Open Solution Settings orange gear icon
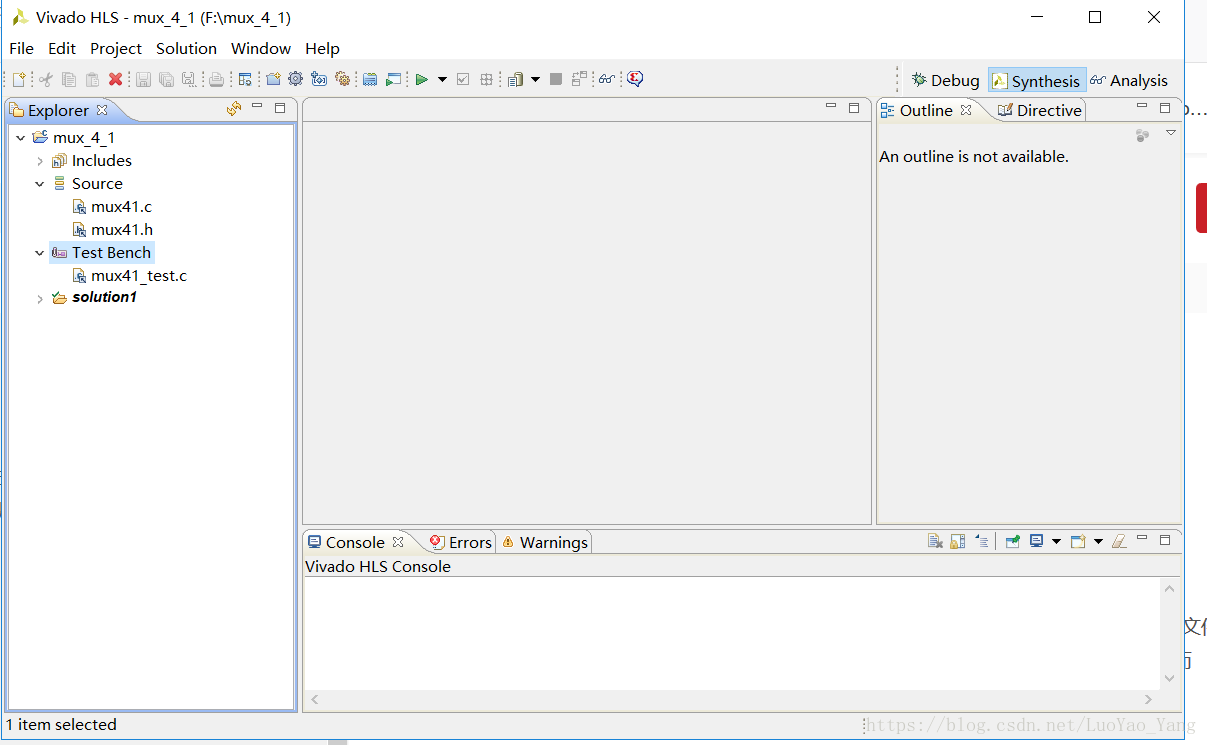 342,79
